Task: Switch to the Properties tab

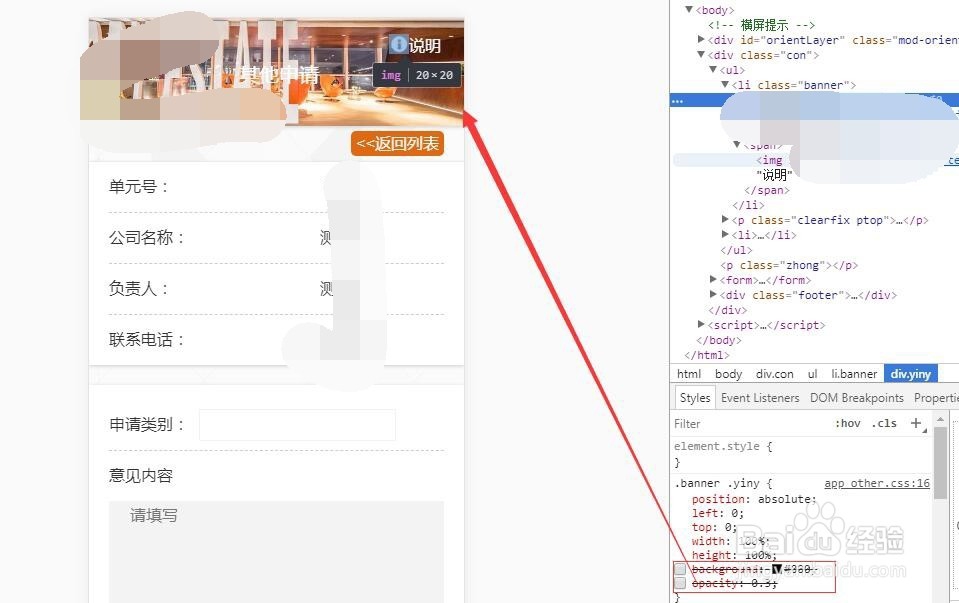Action: tap(936, 397)
